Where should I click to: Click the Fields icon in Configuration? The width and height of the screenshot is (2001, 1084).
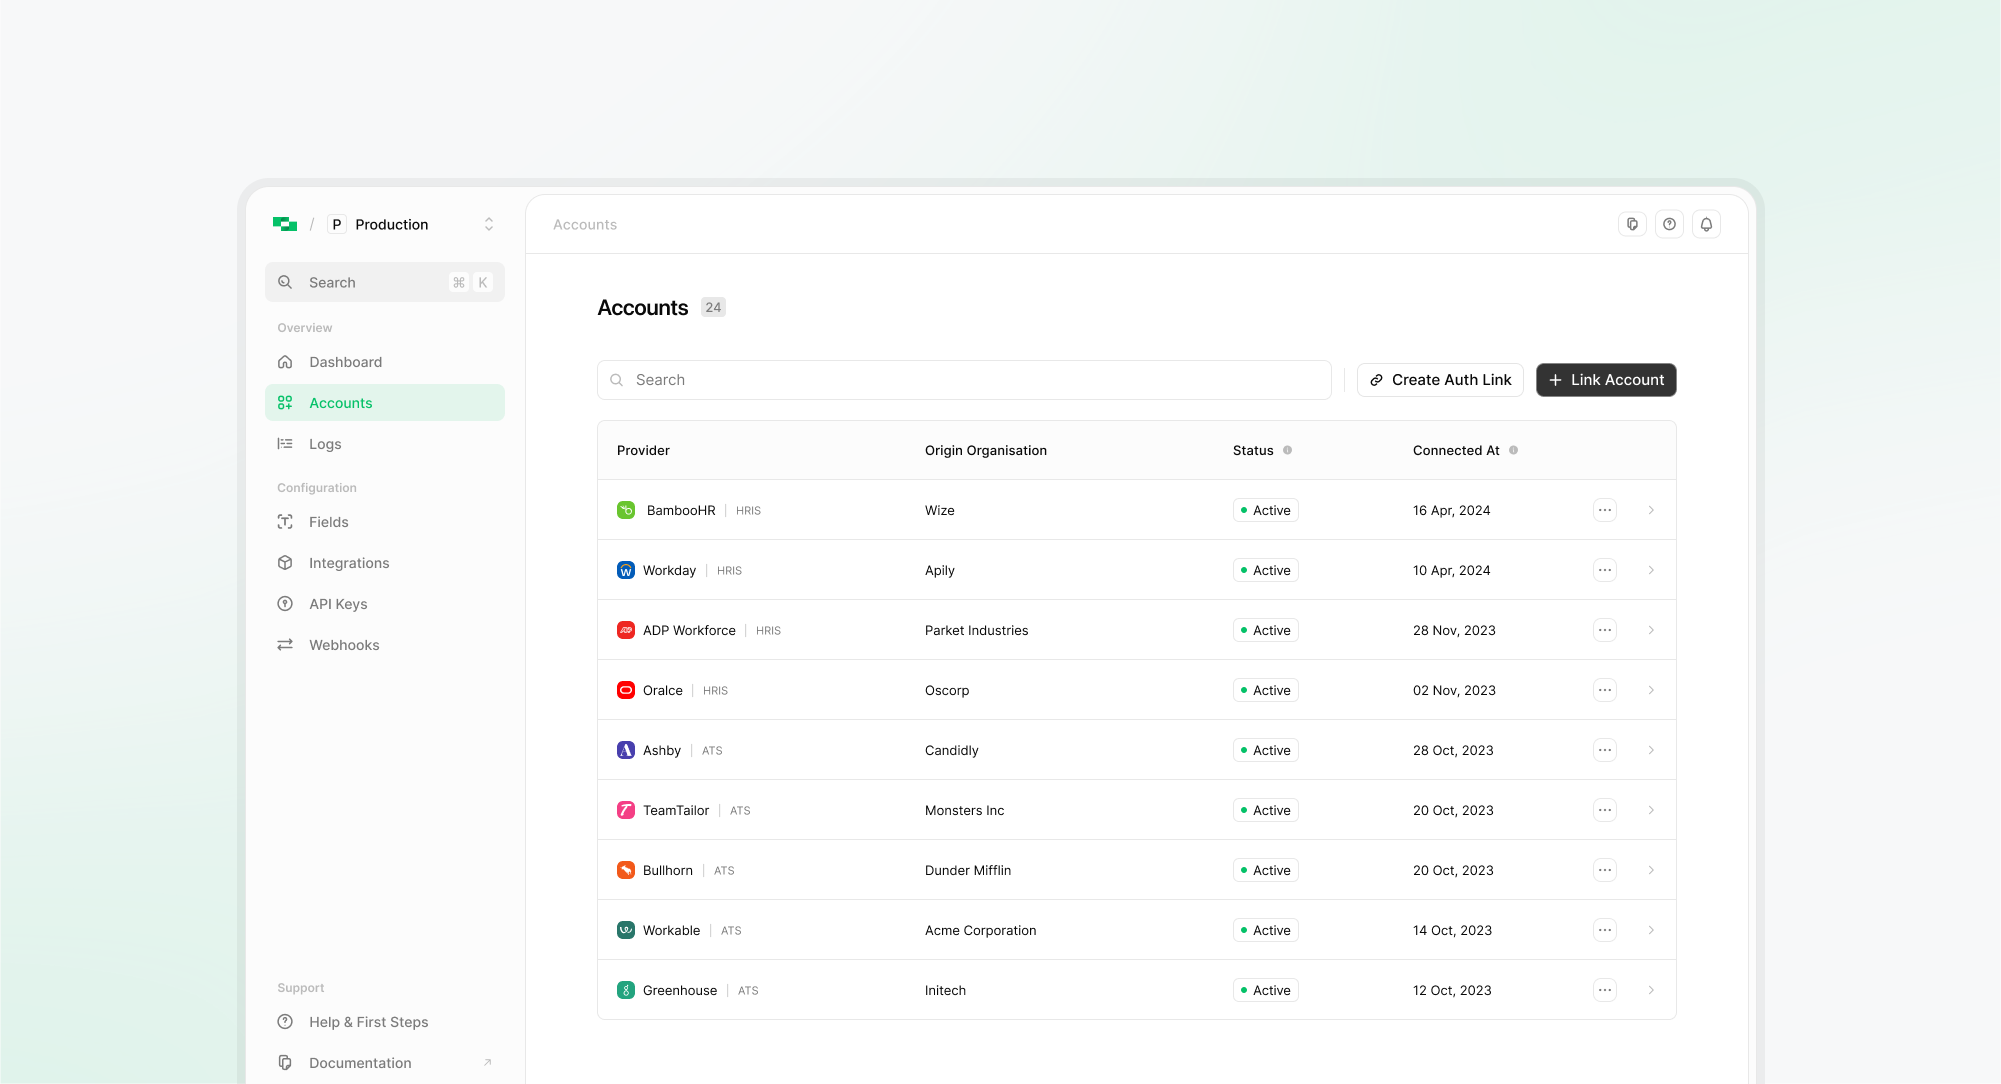285,522
